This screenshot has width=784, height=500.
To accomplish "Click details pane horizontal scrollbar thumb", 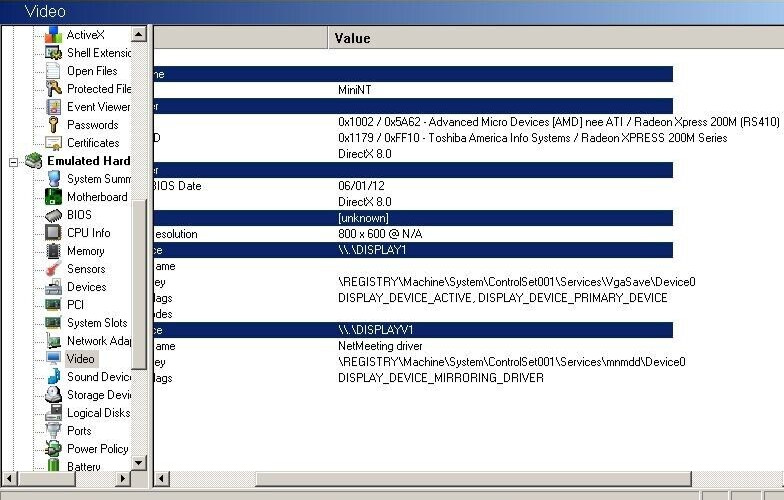I will pyautogui.click(x=474, y=478).
